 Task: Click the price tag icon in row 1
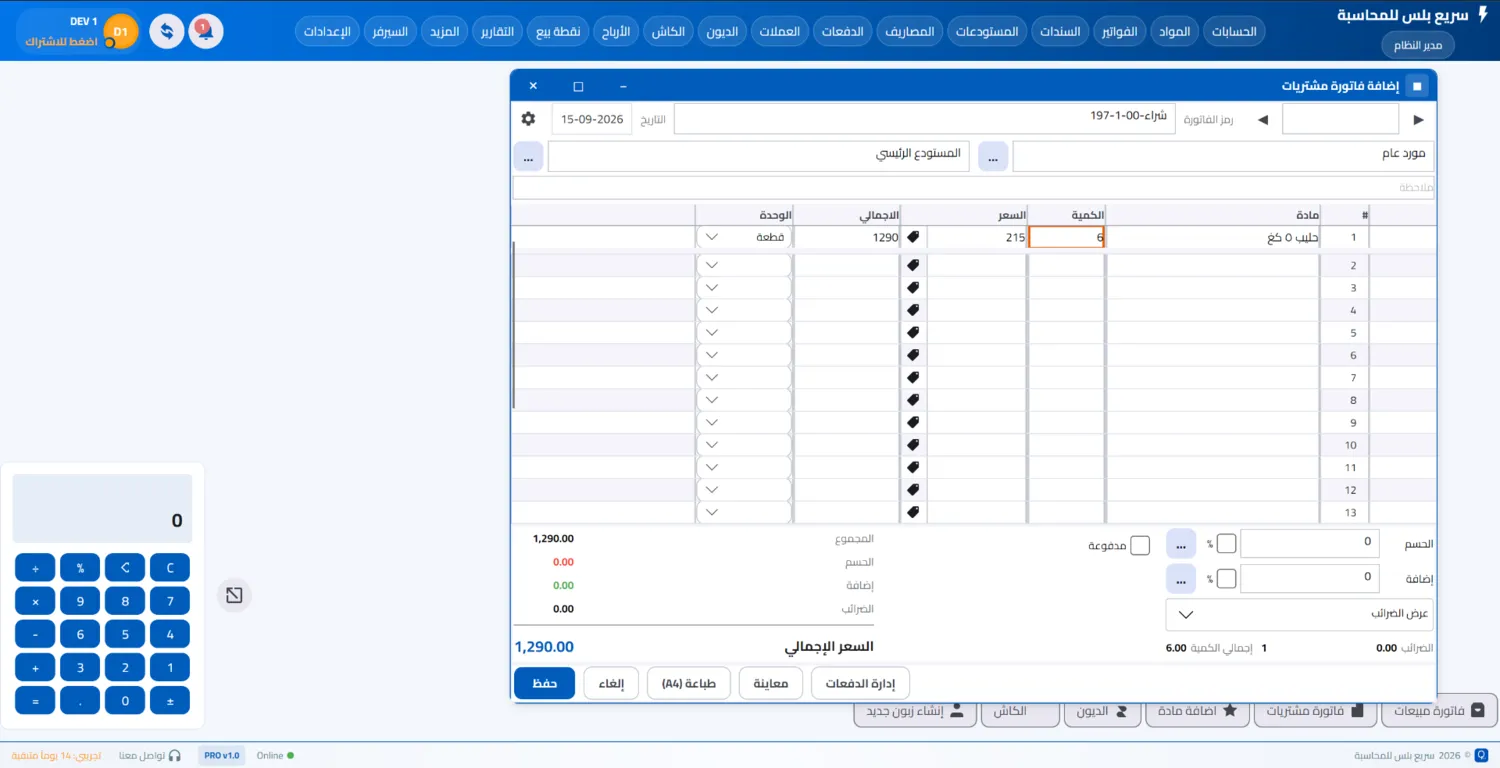tap(913, 238)
